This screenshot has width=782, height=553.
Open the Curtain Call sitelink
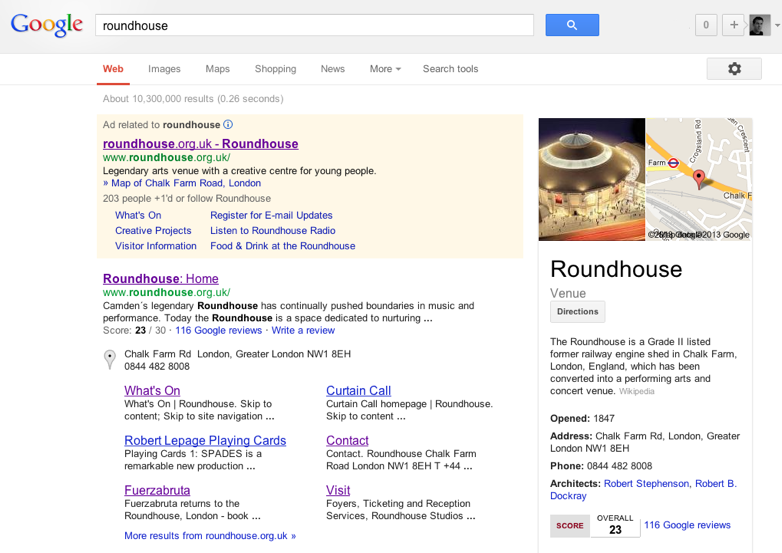[x=359, y=390]
